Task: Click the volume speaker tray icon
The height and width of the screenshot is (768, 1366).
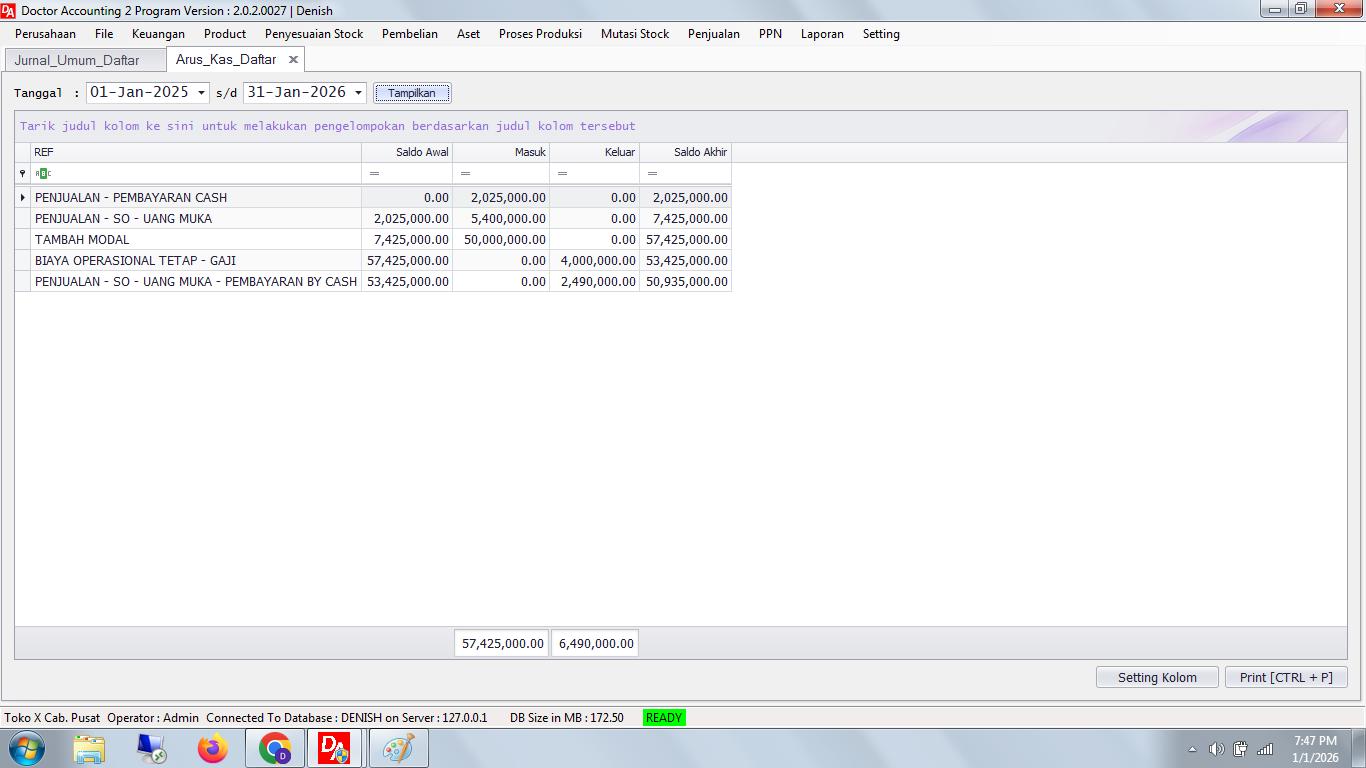Action: coord(1216,749)
